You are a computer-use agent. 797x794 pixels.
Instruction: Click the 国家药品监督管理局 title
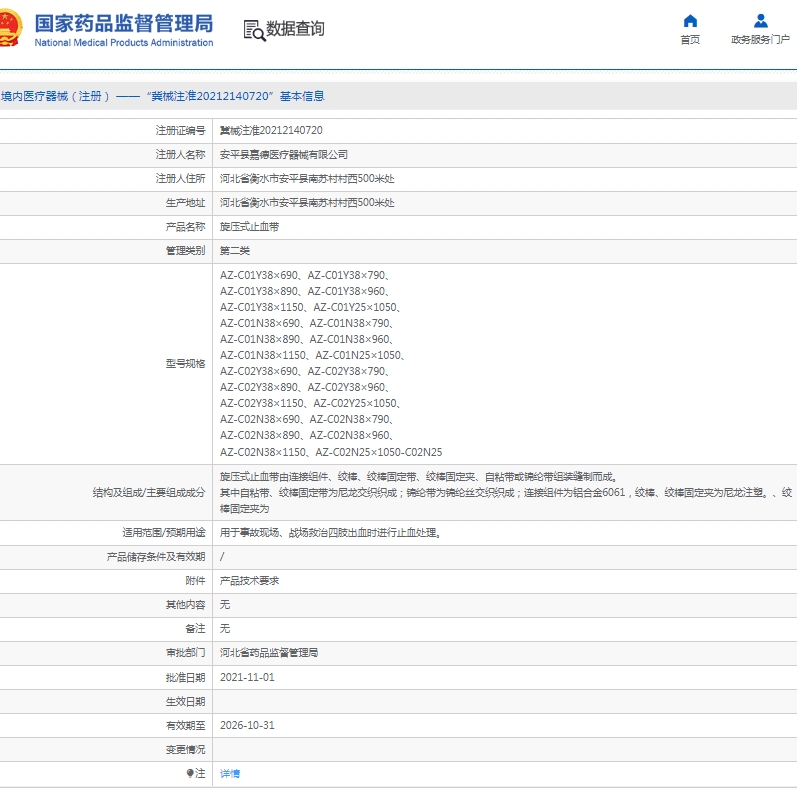[124, 23]
